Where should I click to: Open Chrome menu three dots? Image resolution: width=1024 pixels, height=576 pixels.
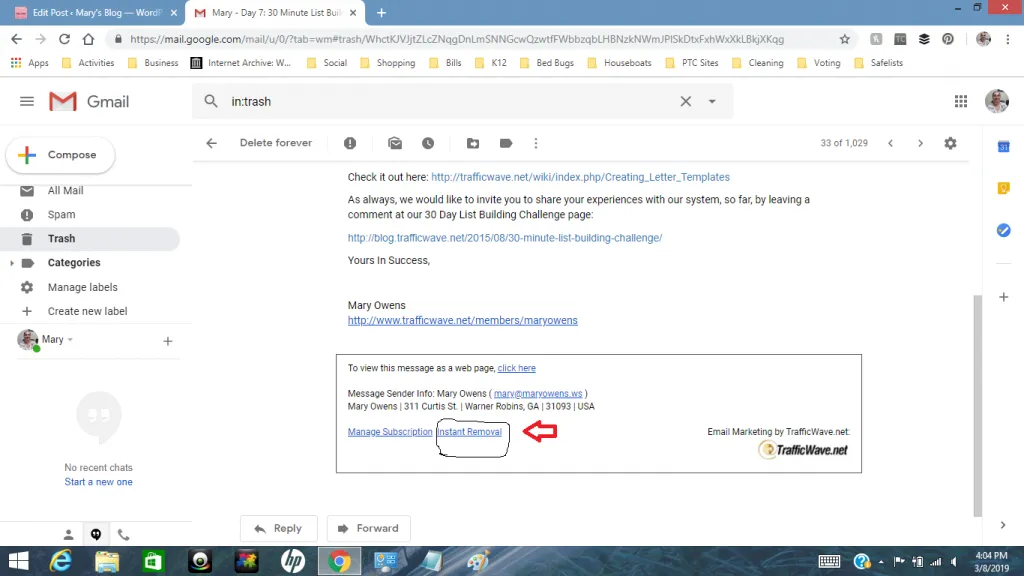tap(1008, 39)
